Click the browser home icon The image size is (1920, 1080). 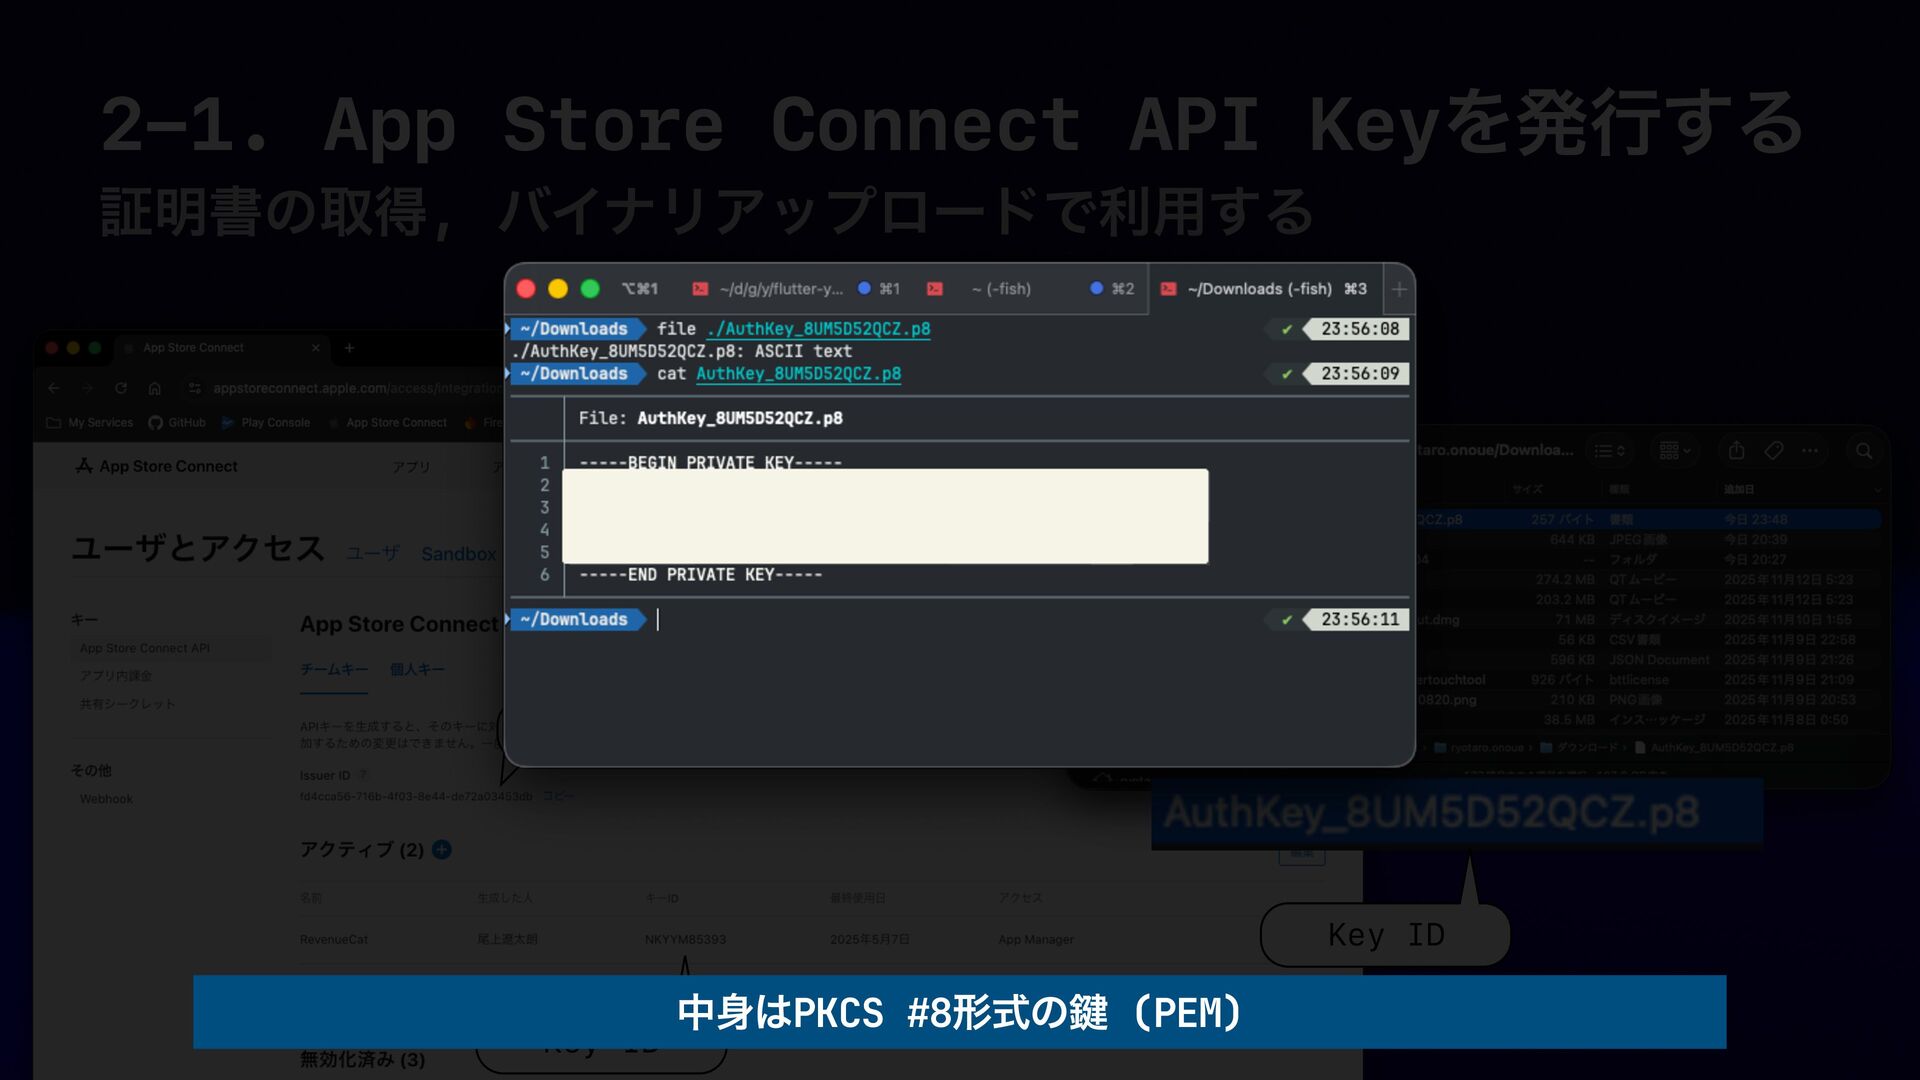coord(155,388)
